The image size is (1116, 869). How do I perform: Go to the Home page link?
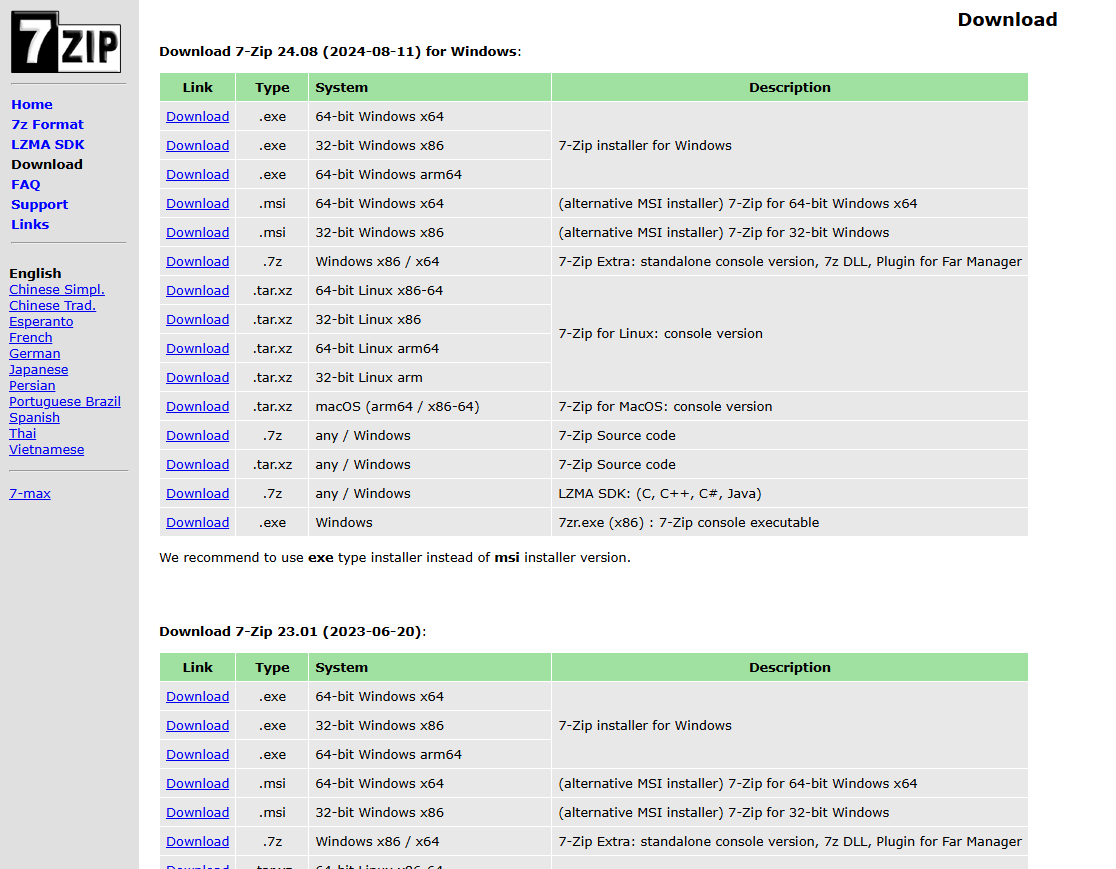(32, 105)
